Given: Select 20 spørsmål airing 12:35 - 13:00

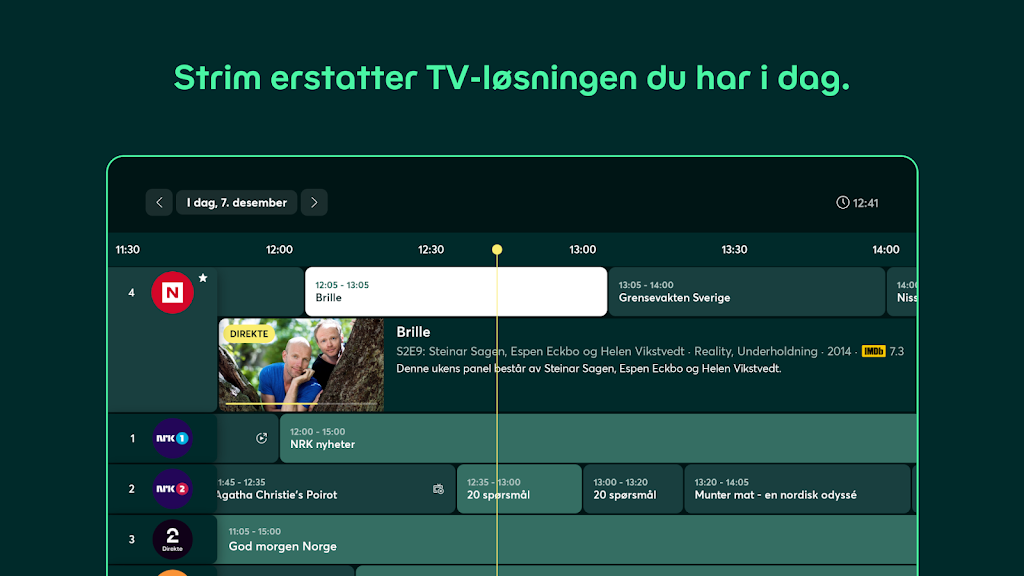Looking at the screenshot, I should [518, 489].
